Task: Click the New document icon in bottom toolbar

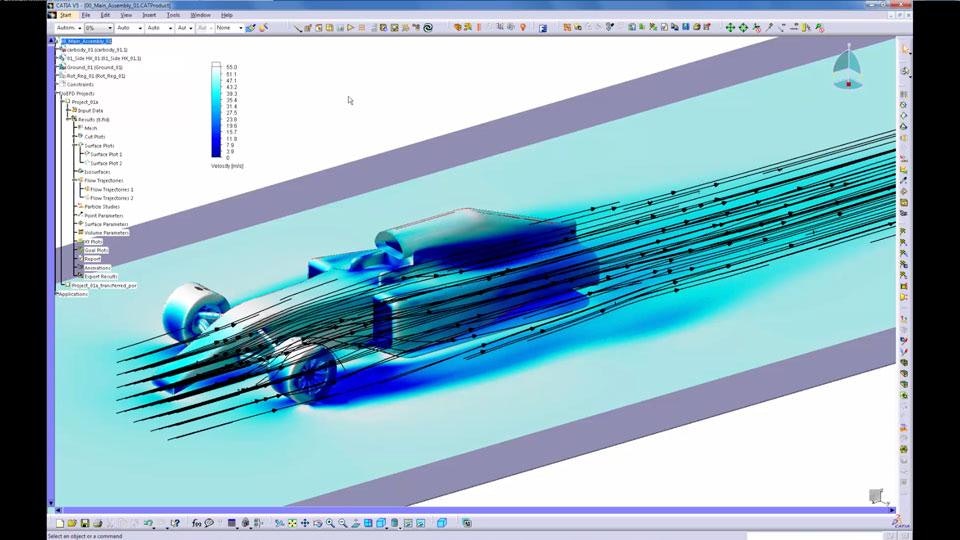Action: pyautogui.click(x=60, y=523)
